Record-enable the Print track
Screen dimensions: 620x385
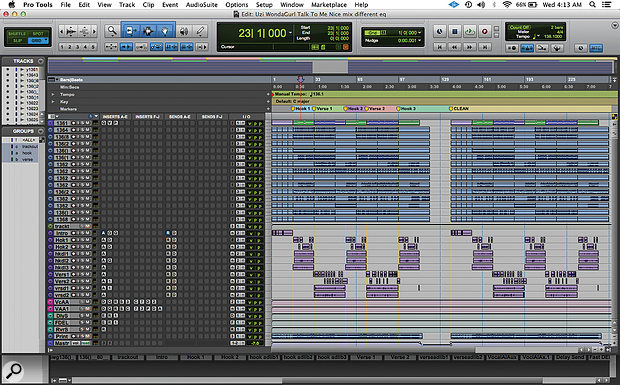pos(73,336)
